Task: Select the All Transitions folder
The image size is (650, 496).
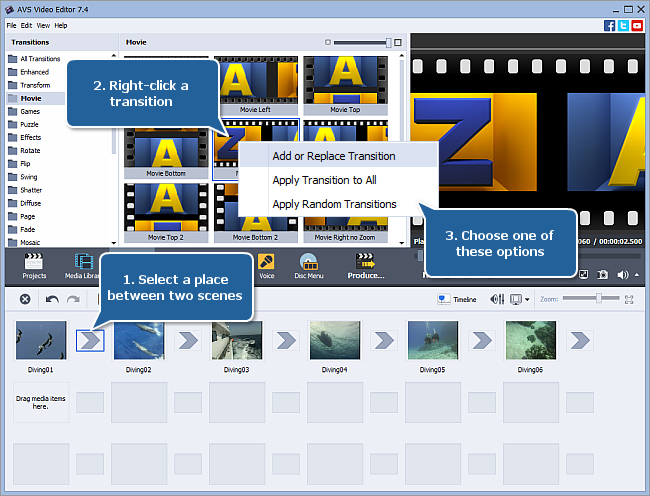Action: pos(35,59)
